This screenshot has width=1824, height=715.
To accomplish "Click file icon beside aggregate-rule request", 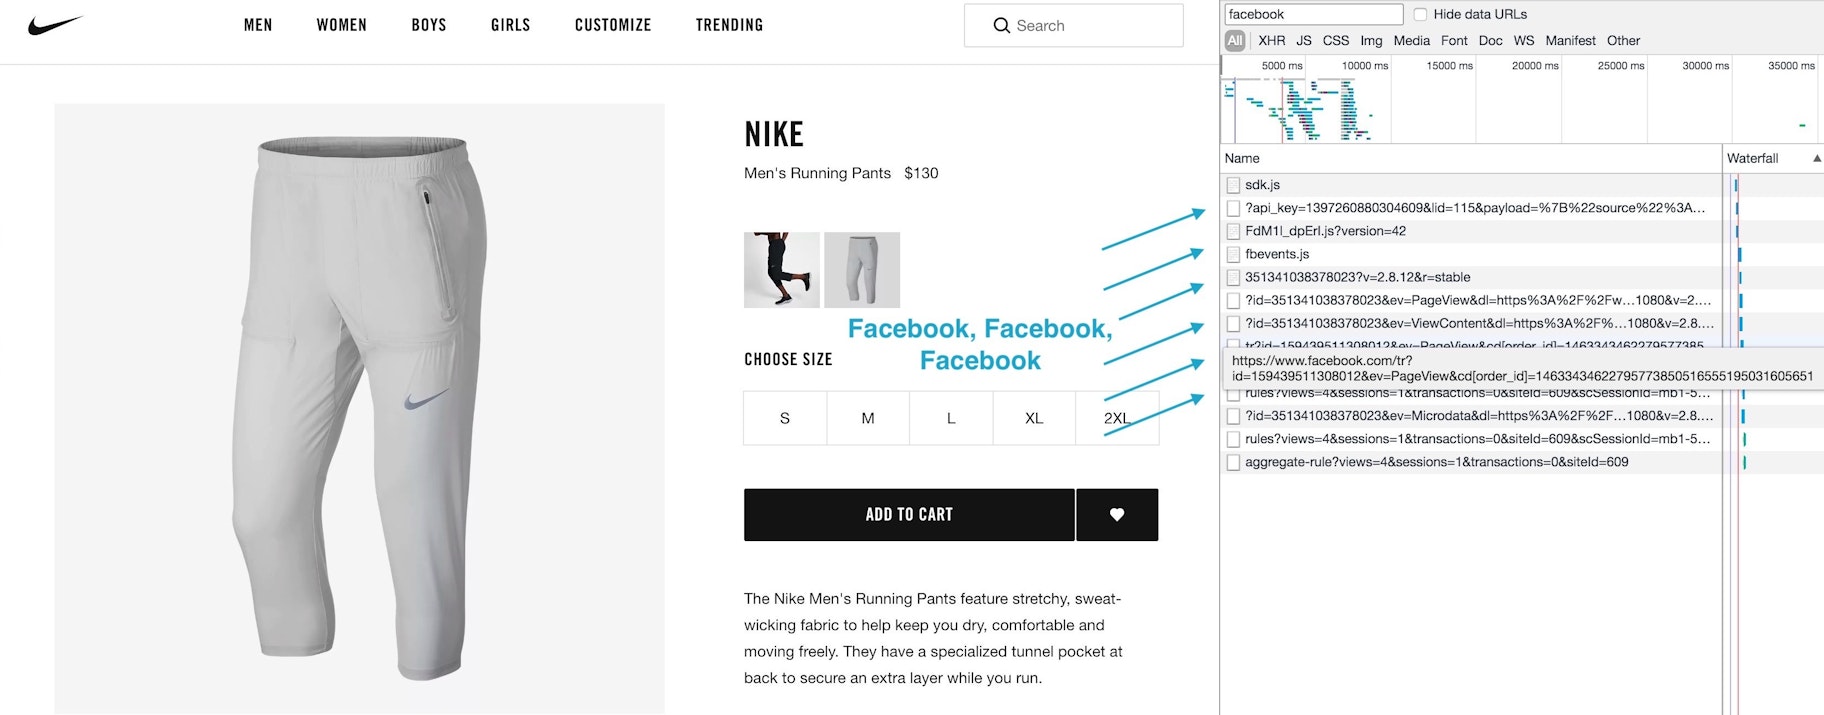I will pyautogui.click(x=1233, y=463).
